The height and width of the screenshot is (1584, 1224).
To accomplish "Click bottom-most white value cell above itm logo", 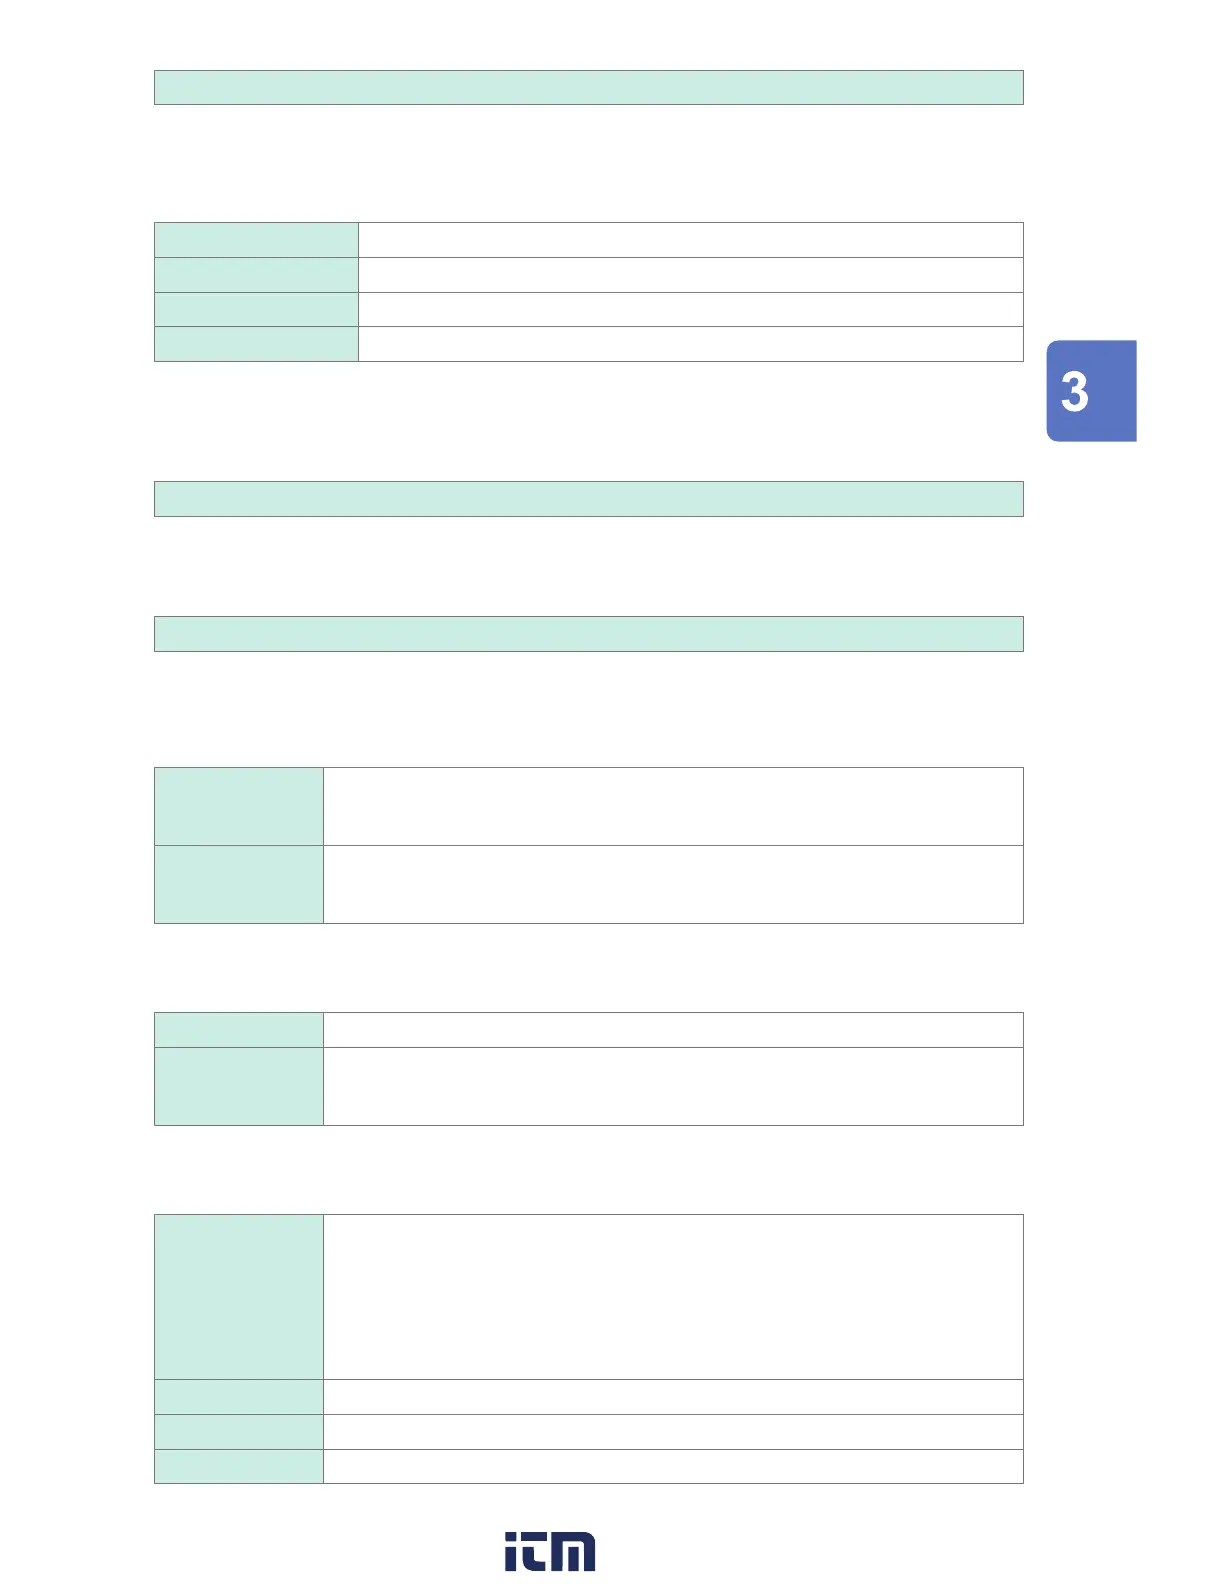I will 673,1466.
